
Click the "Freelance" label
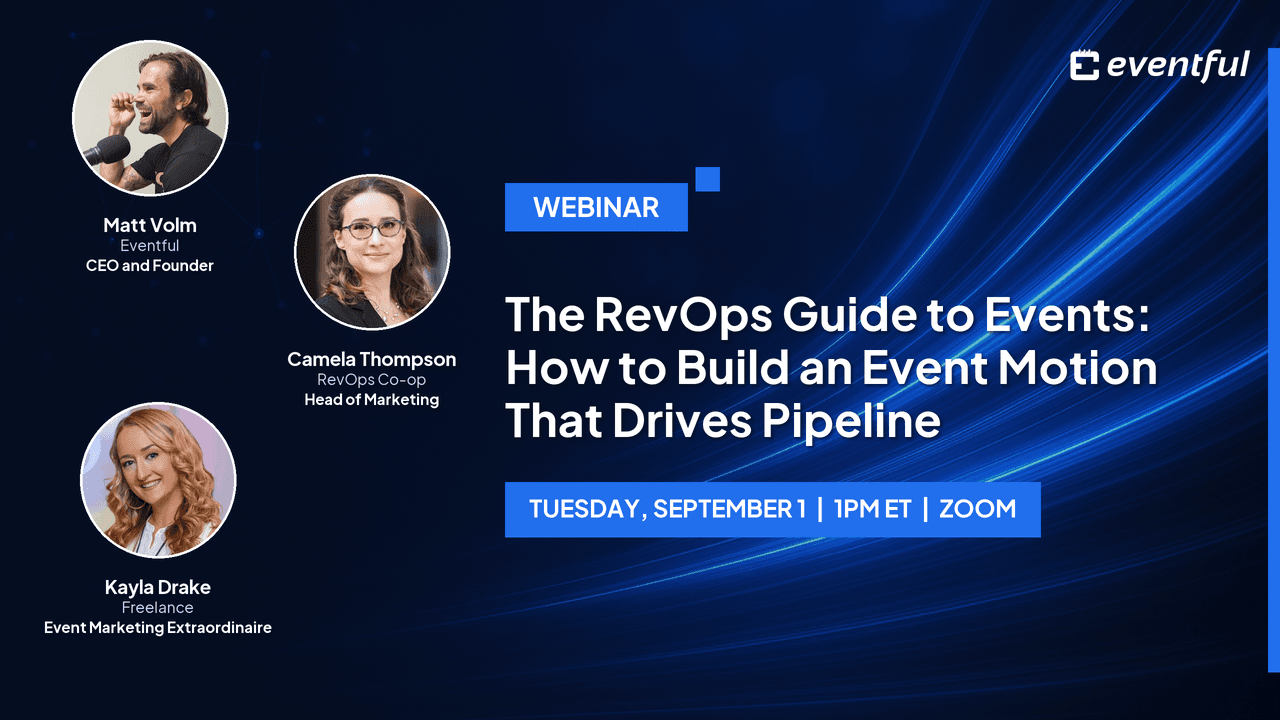click(158, 608)
